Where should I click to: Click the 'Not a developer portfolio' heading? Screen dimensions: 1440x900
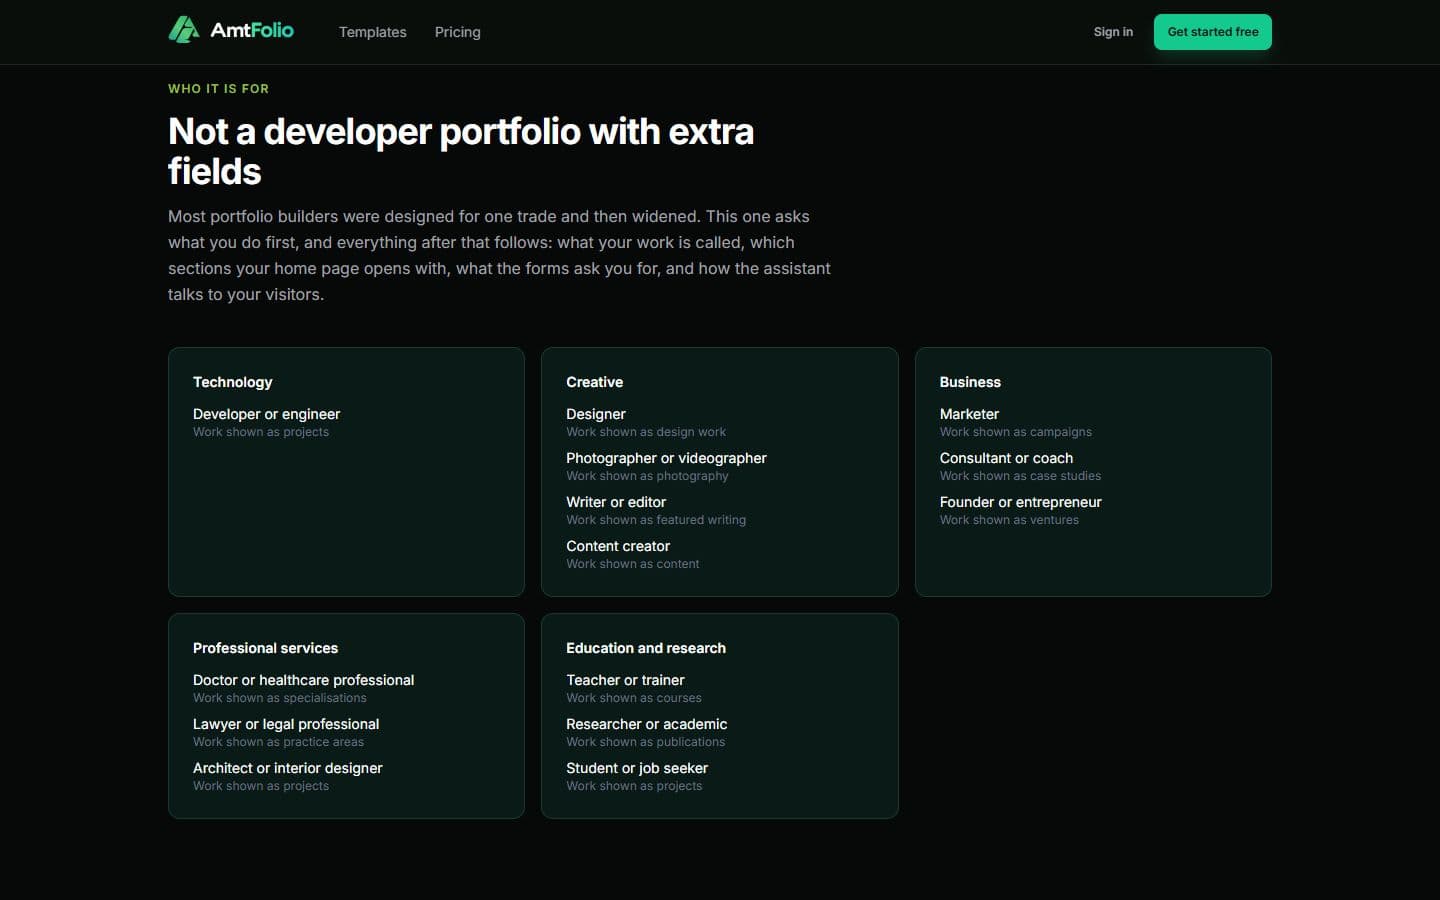pos(461,151)
